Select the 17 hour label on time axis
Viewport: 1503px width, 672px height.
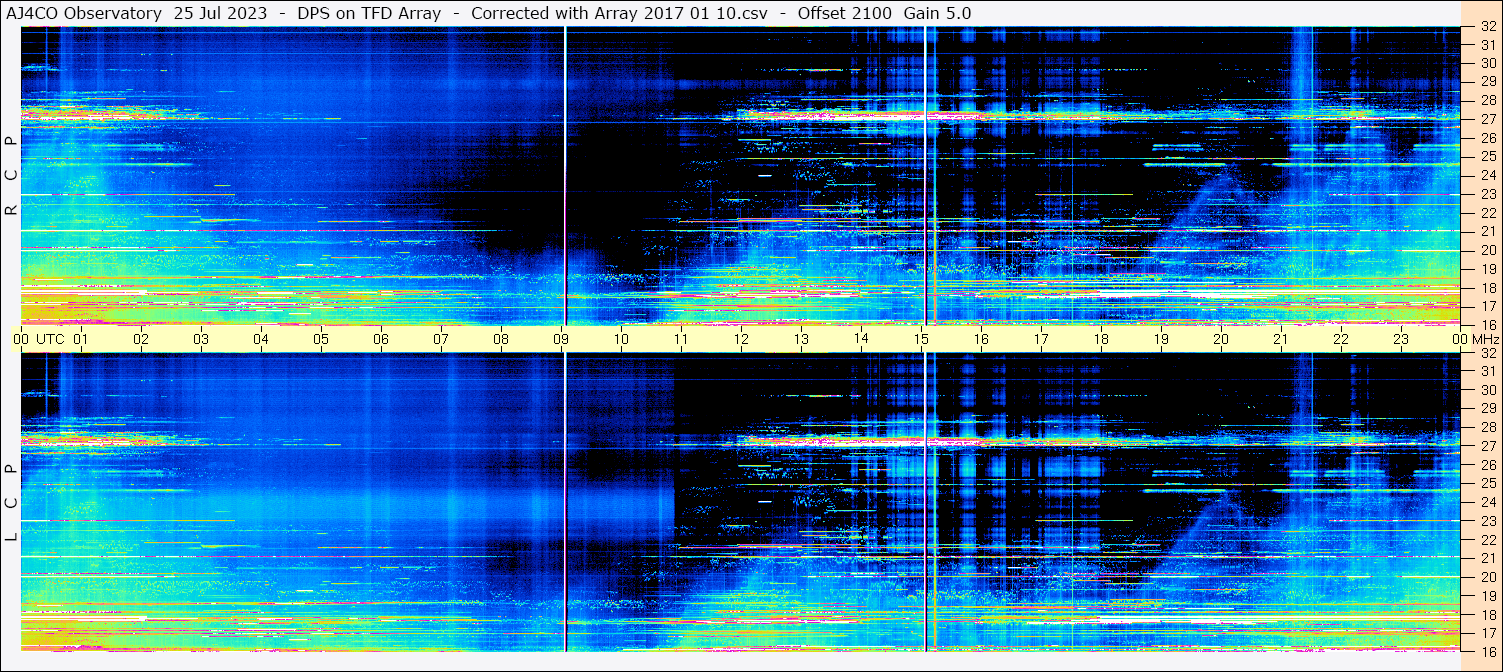coord(1041,339)
